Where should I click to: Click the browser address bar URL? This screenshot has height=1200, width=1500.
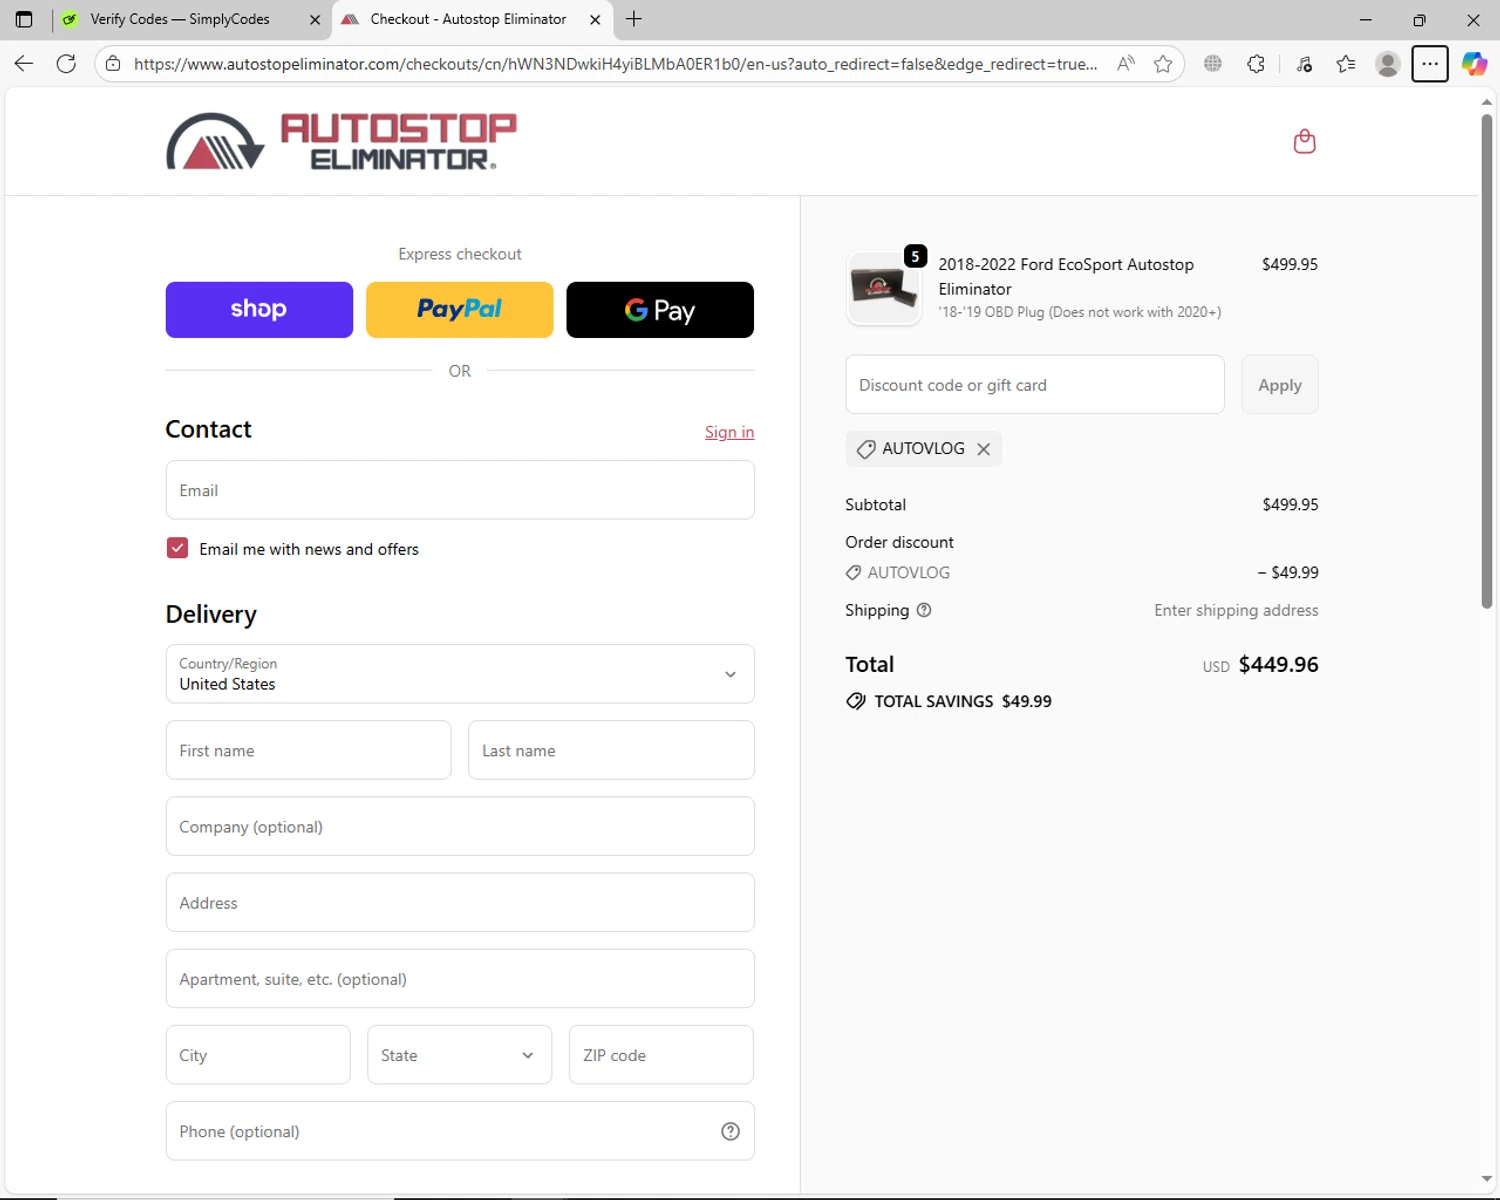(615, 64)
